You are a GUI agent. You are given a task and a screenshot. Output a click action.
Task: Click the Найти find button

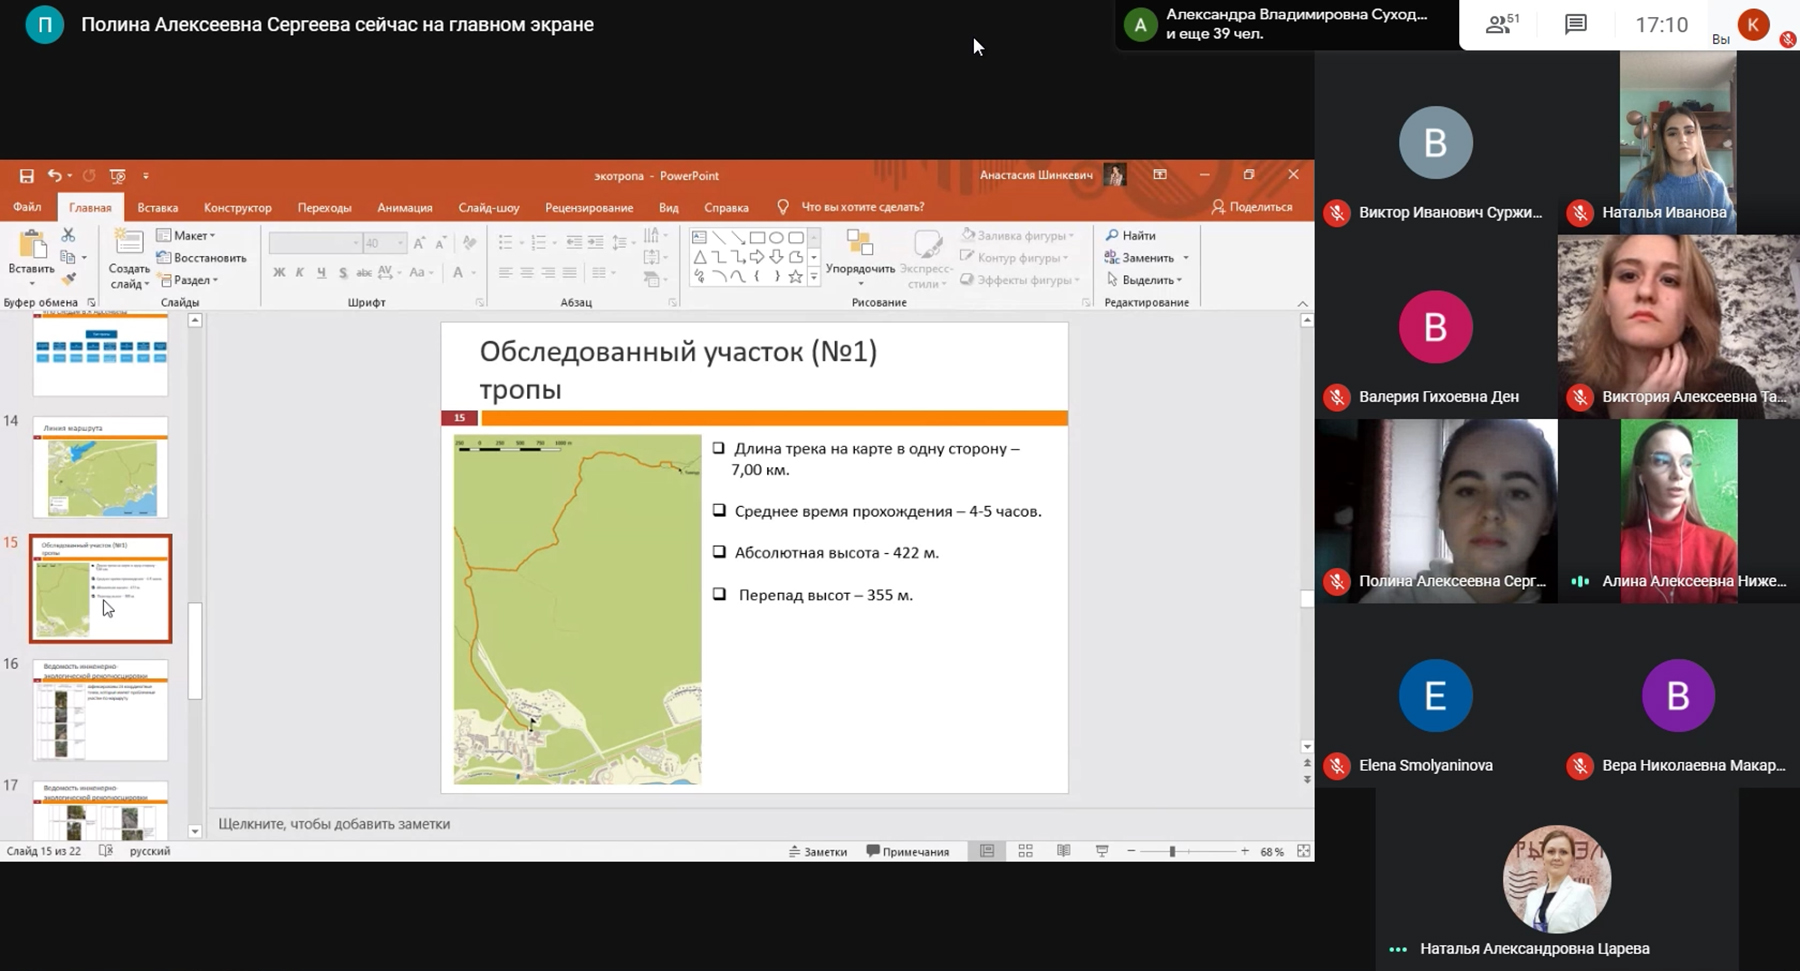pyautogui.click(x=1131, y=235)
